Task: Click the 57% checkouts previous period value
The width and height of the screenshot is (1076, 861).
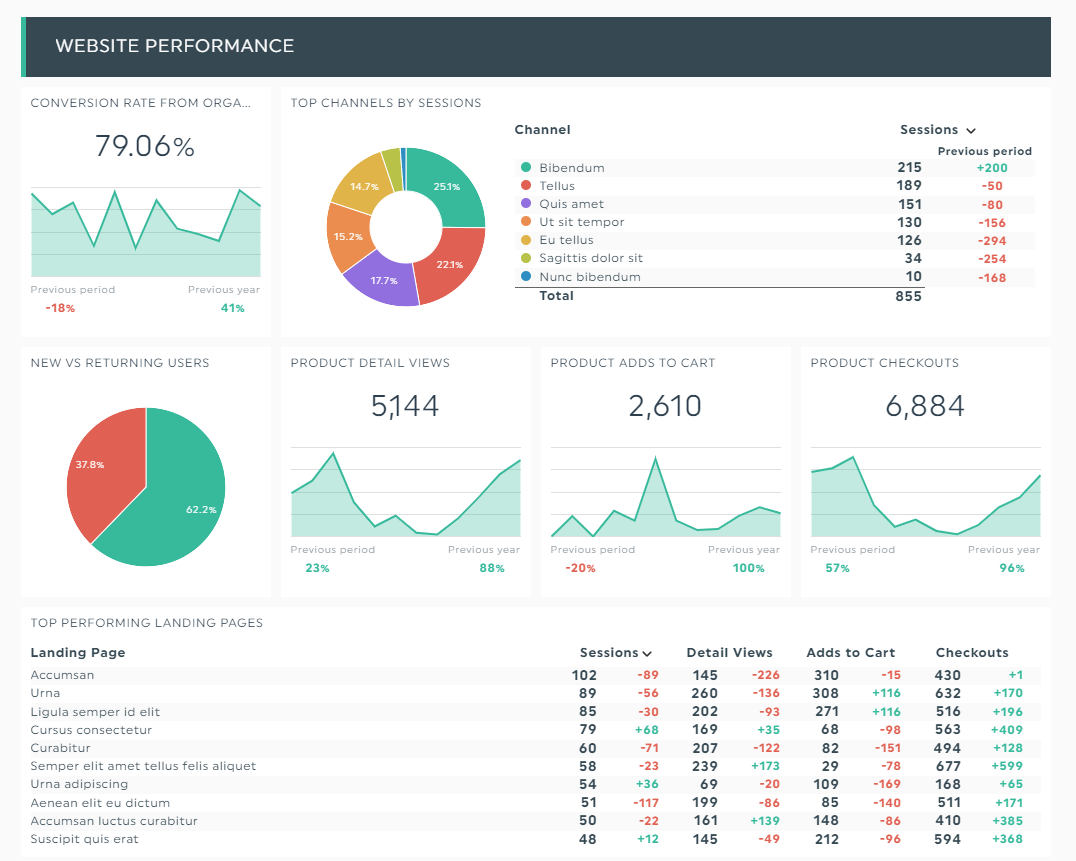Action: click(x=837, y=568)
